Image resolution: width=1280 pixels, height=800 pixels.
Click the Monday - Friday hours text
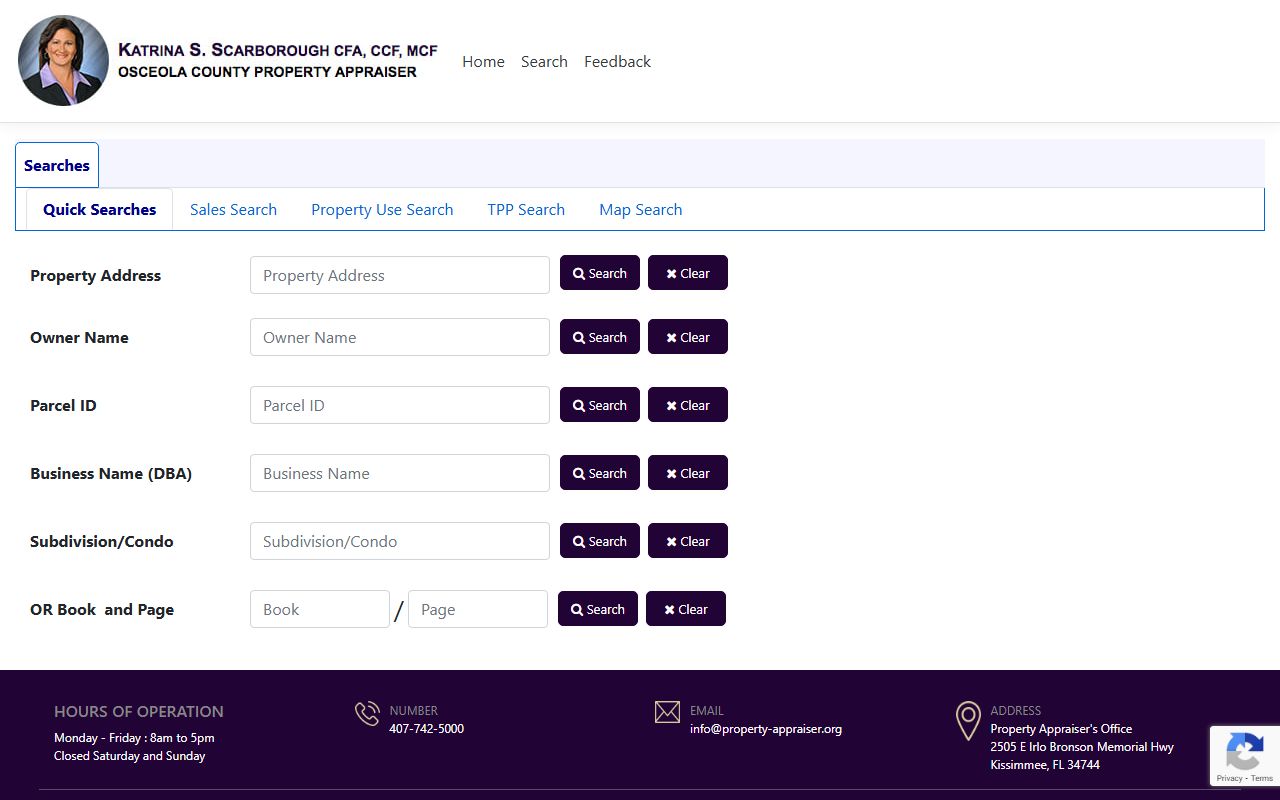pyautogui.click(x=134, y=738)
